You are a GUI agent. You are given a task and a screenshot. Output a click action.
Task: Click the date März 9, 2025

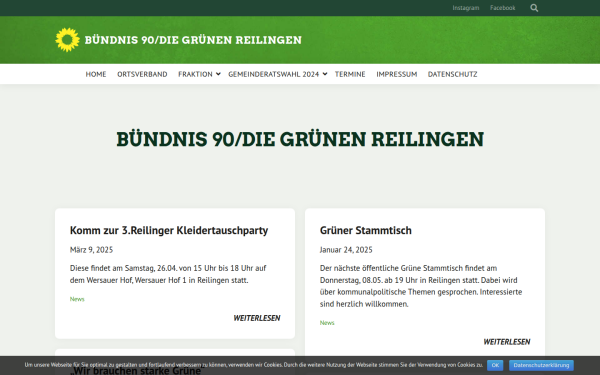(91, 250)
